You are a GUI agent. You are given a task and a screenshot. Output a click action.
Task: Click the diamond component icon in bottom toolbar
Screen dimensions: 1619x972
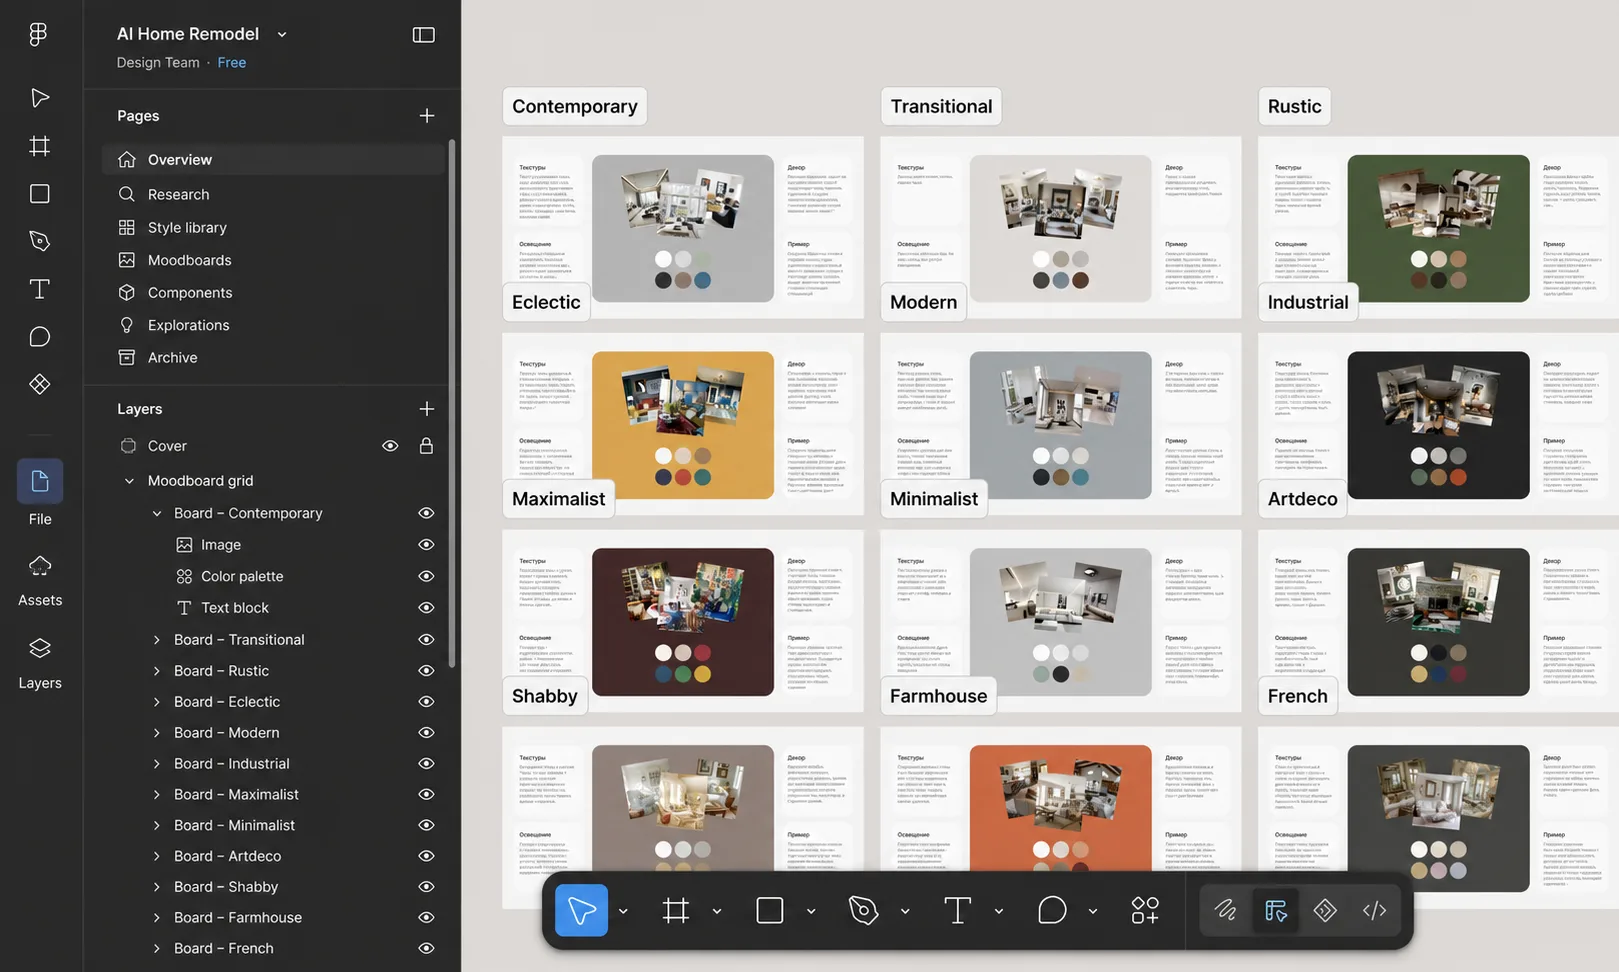pos(1325,910)
